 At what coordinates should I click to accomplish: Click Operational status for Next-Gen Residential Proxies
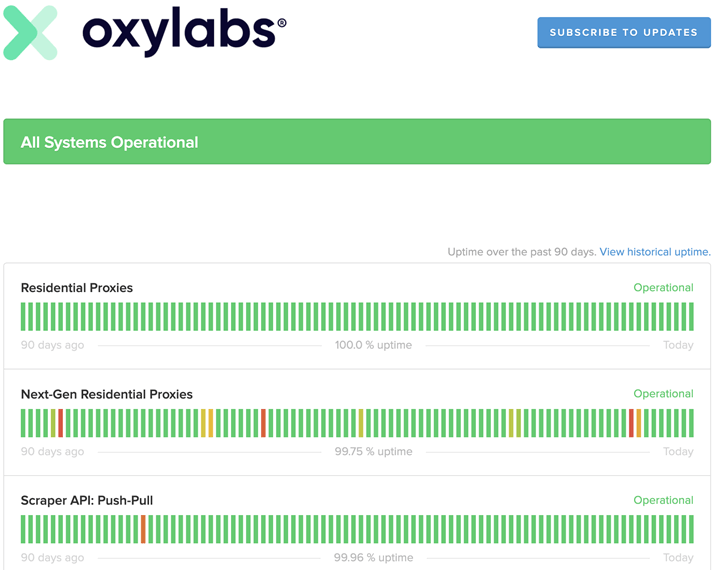click(663, 394)
